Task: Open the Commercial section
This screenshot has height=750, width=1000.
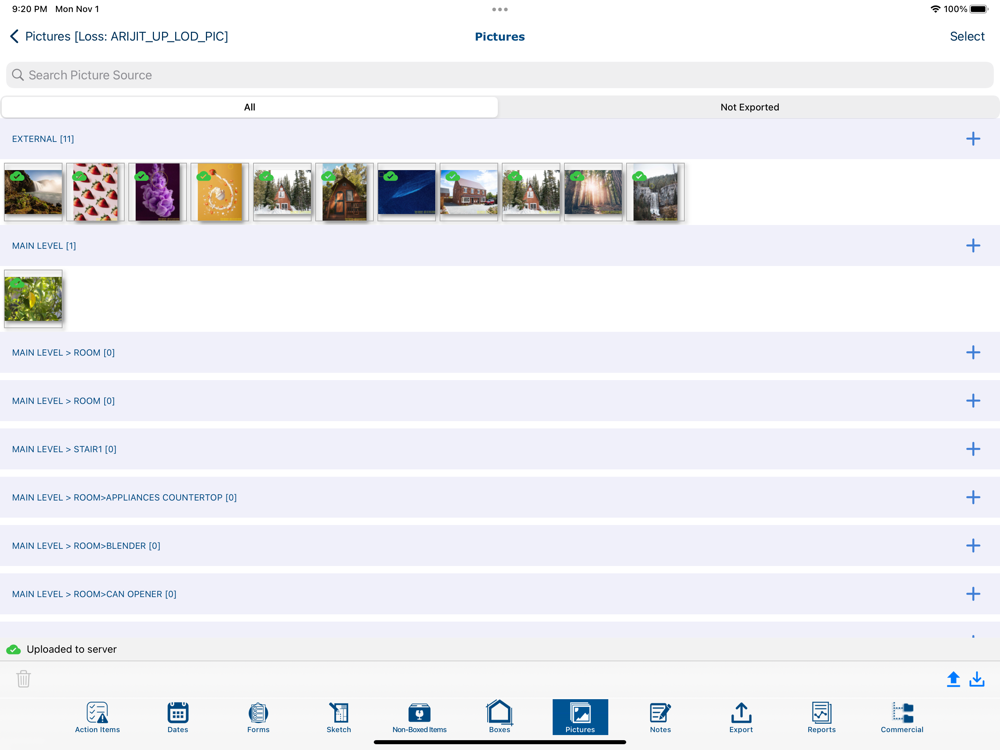Action: (902, 717)
